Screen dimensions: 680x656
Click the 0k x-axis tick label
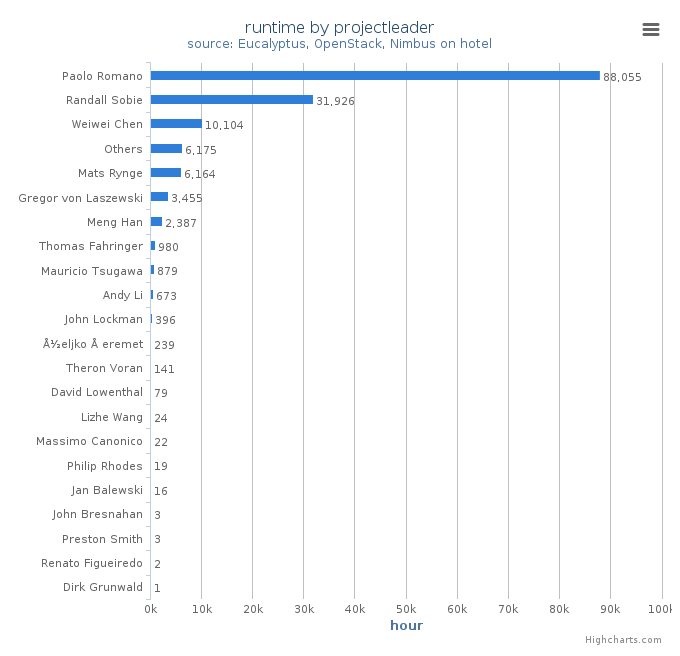(x=151, y=609)
